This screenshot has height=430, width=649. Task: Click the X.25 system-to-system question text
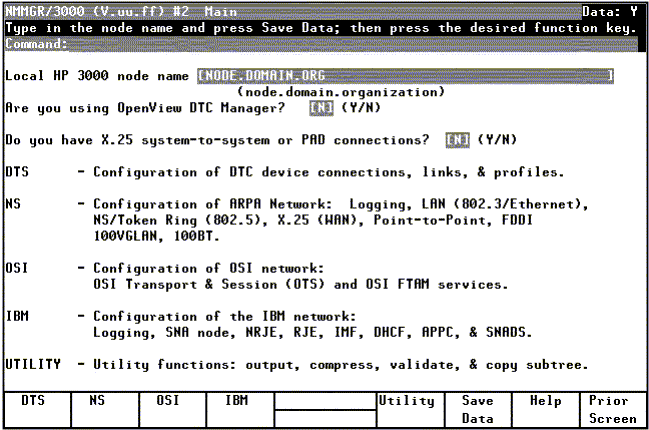coord(217,140)
